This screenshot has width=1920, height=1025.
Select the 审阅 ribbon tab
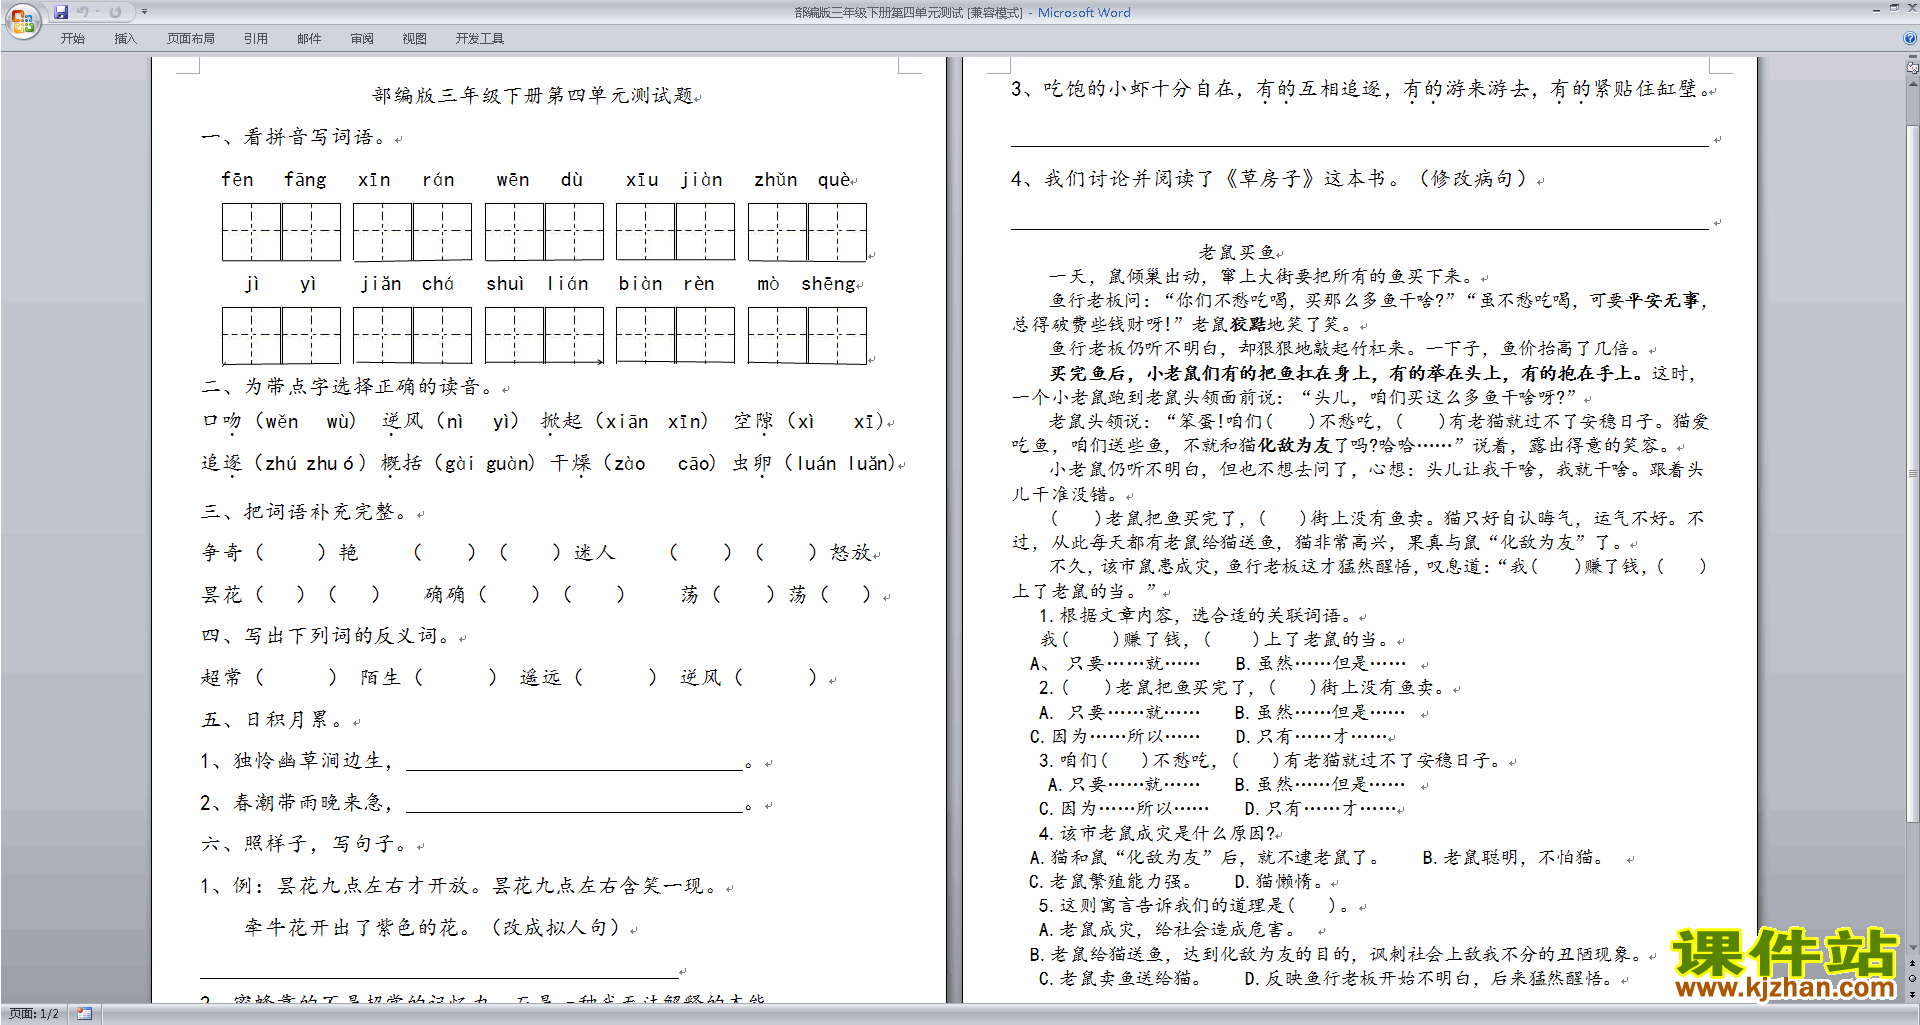362,38
